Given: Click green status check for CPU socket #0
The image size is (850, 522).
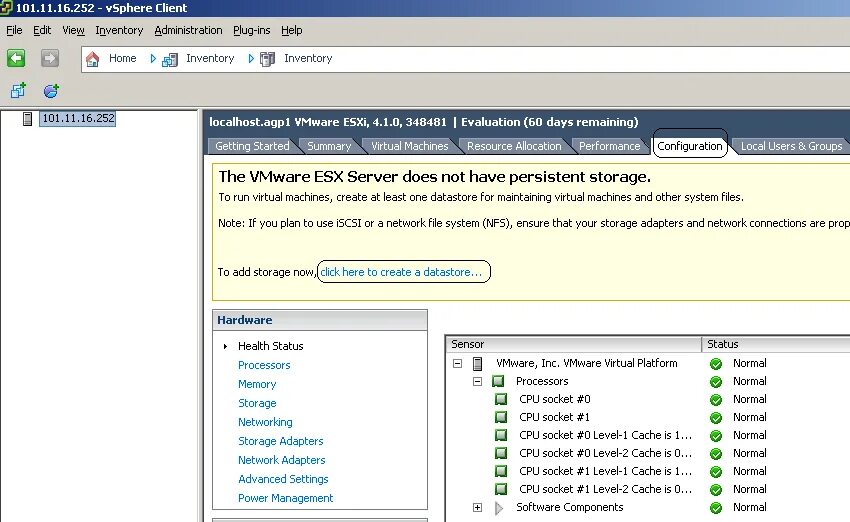Looking at the screenshot, I should [716, 400].
